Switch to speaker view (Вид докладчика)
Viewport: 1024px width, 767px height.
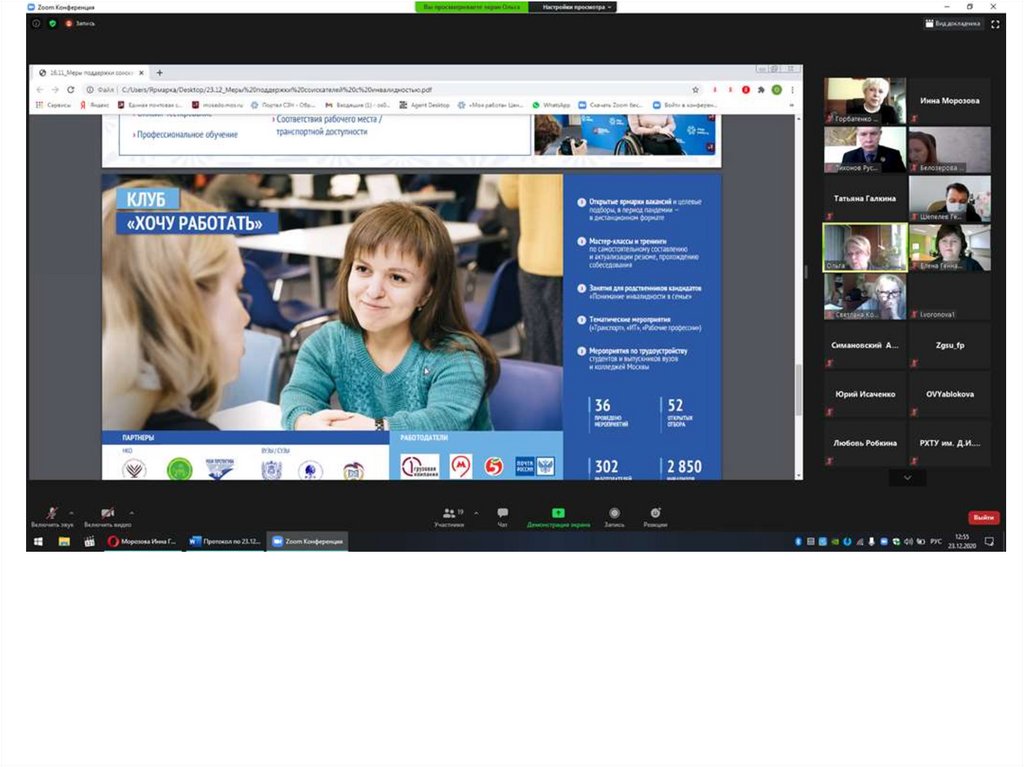[x=953, y=24]
